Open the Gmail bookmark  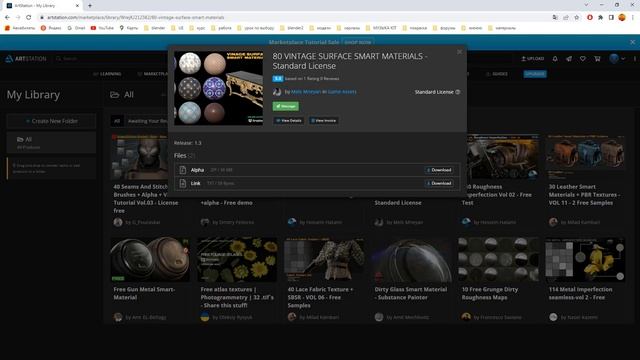76,28
